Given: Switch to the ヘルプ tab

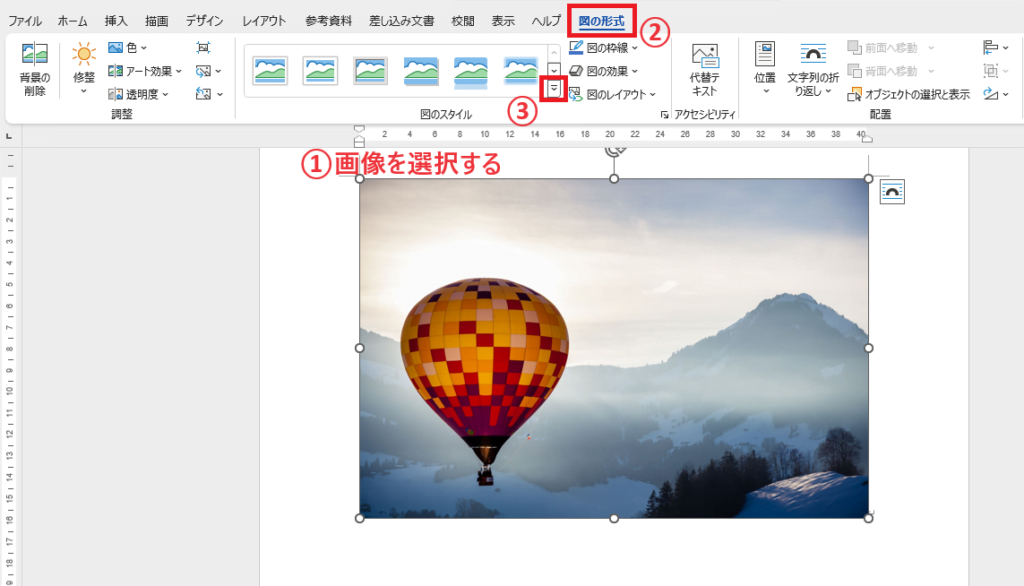Looking at the screenshot, I should point(545,21).
